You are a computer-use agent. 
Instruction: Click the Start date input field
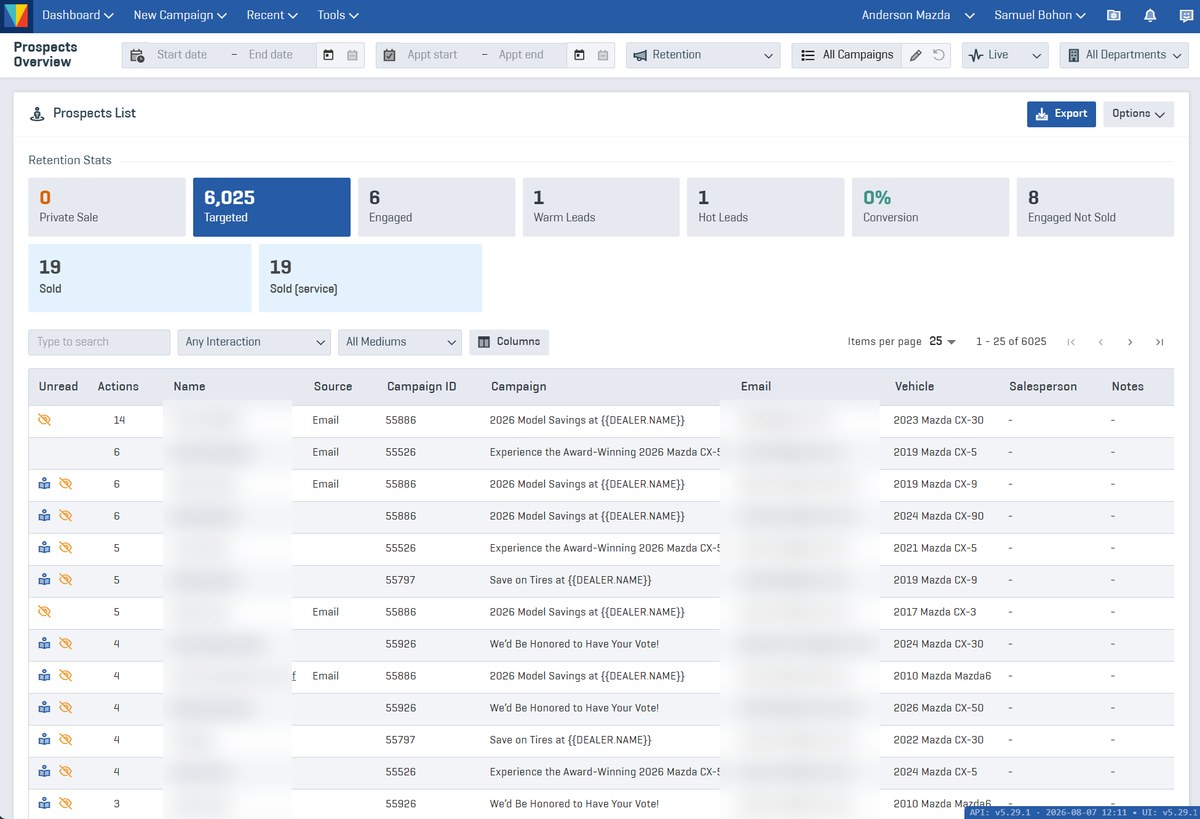tap(183, 55)
